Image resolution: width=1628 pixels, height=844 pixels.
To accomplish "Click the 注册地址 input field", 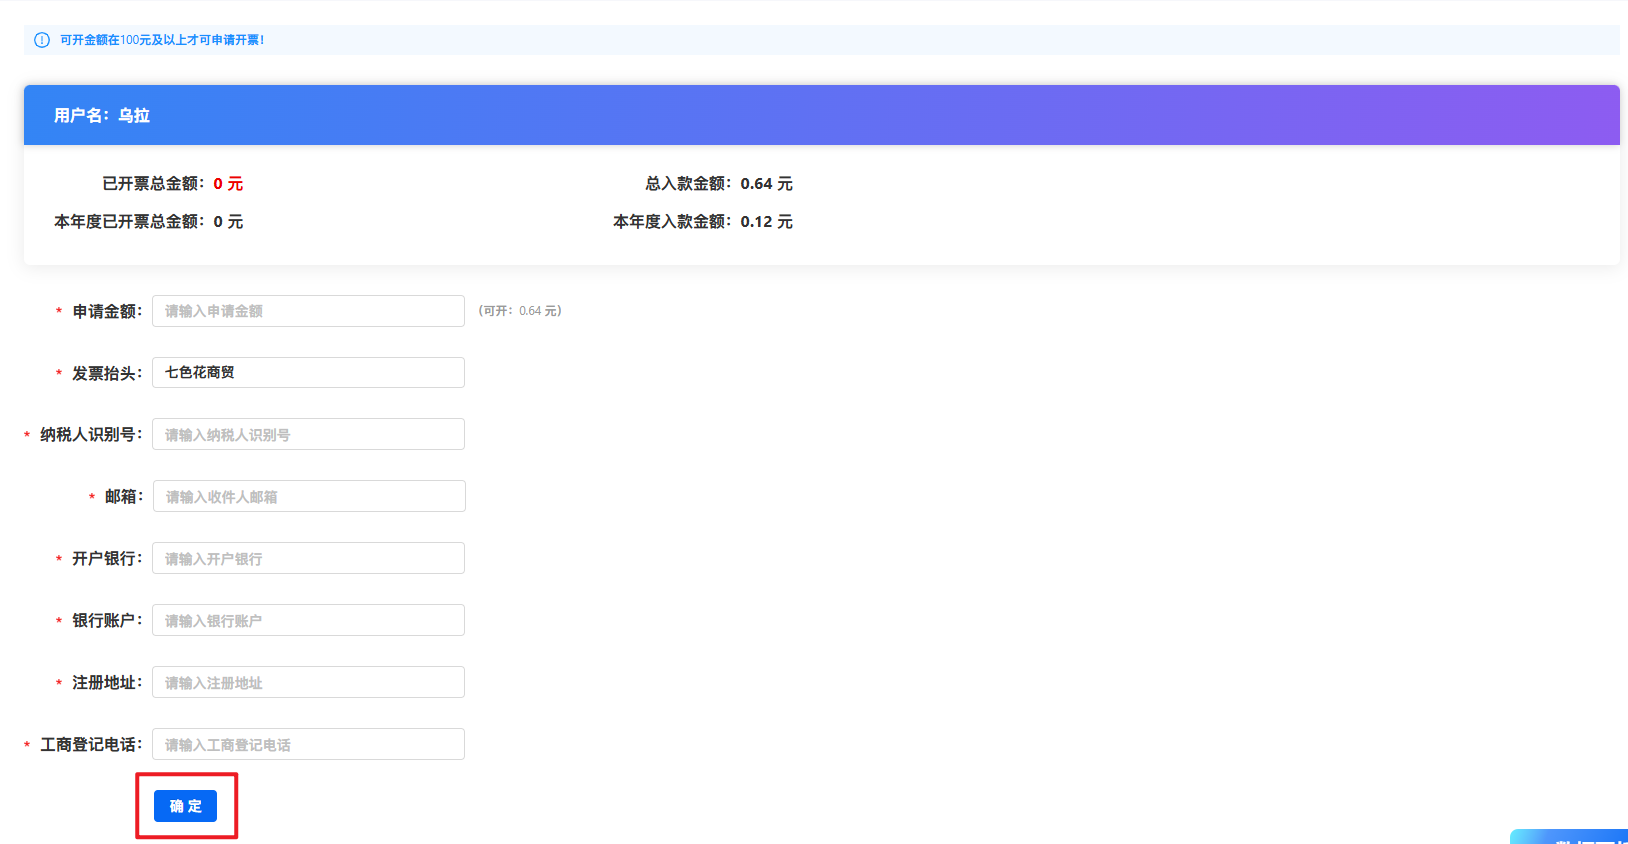I will [x=308, y=683].
